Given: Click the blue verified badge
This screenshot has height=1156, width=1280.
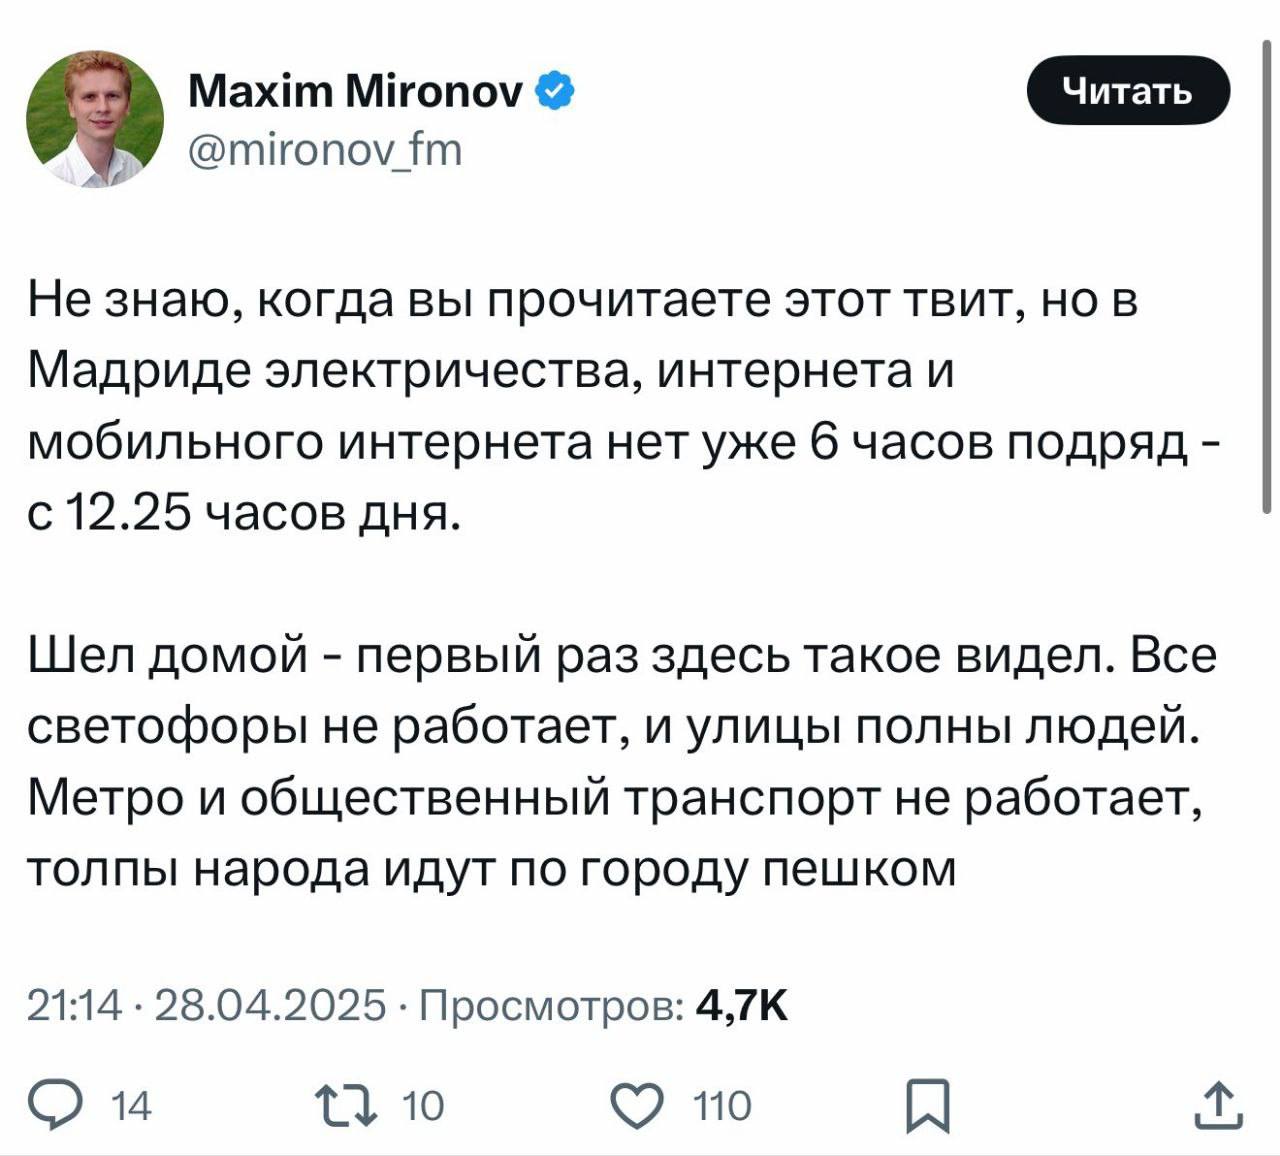Looking at the screenshot, I should [x=555, y=92].
